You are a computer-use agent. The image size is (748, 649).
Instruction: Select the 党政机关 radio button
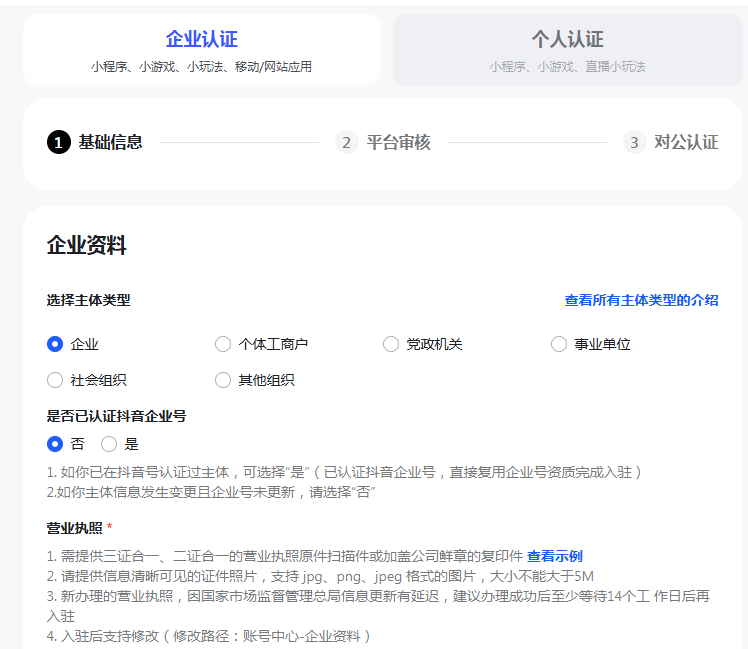point(391,344)
